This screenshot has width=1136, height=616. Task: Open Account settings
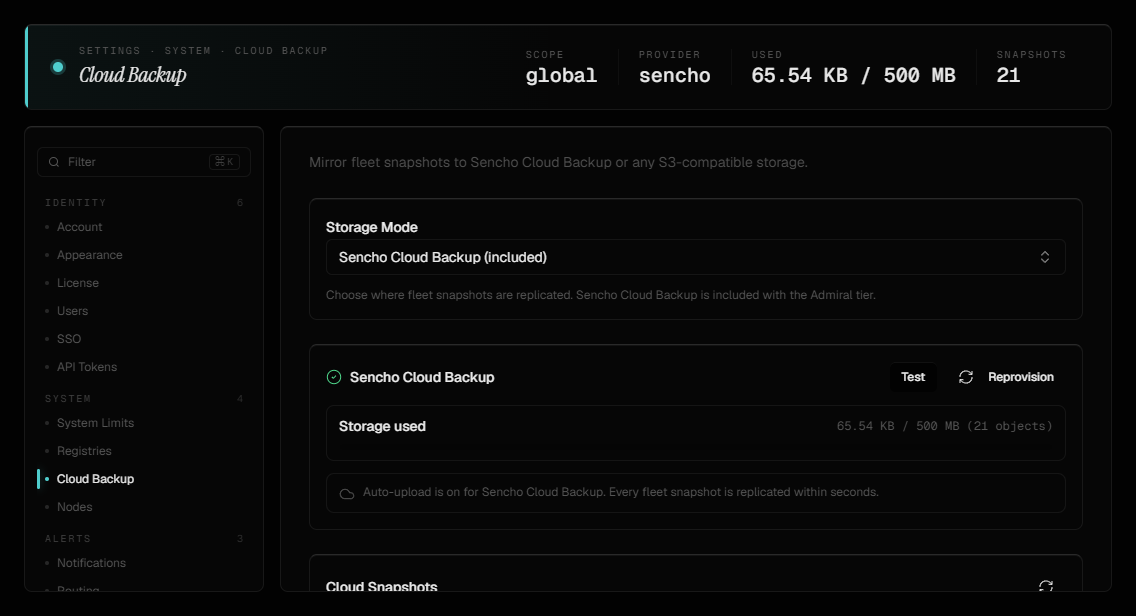(80, 227)
